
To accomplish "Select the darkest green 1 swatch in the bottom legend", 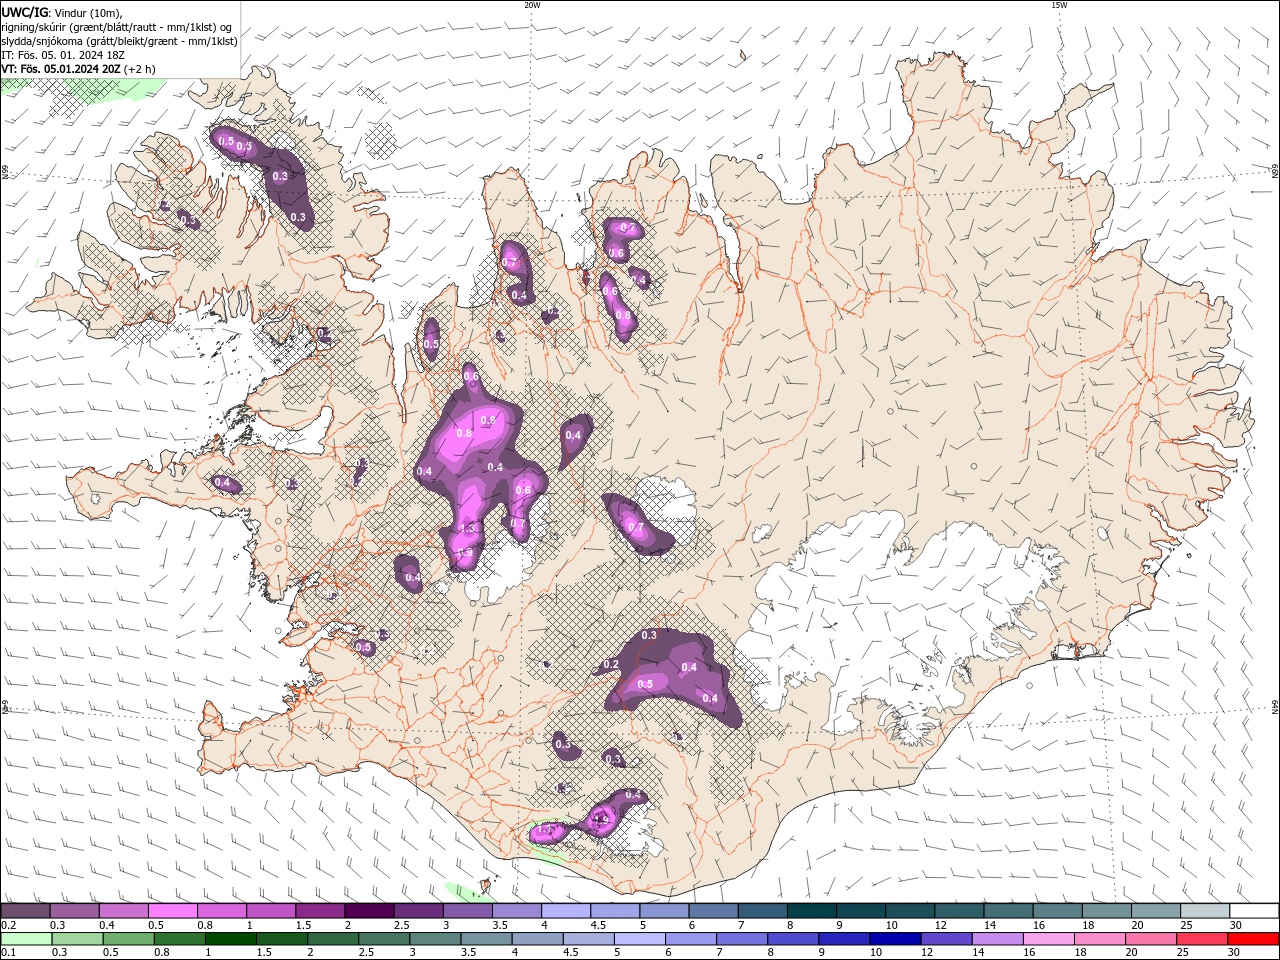I will 231,939.
